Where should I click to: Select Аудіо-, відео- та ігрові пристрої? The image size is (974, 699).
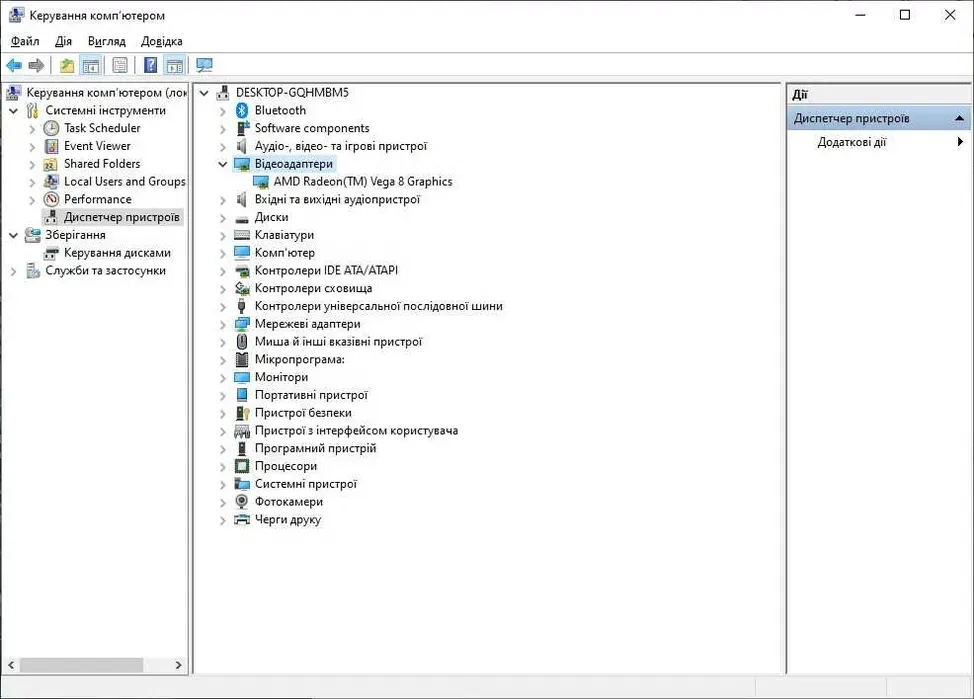[340, 146]
